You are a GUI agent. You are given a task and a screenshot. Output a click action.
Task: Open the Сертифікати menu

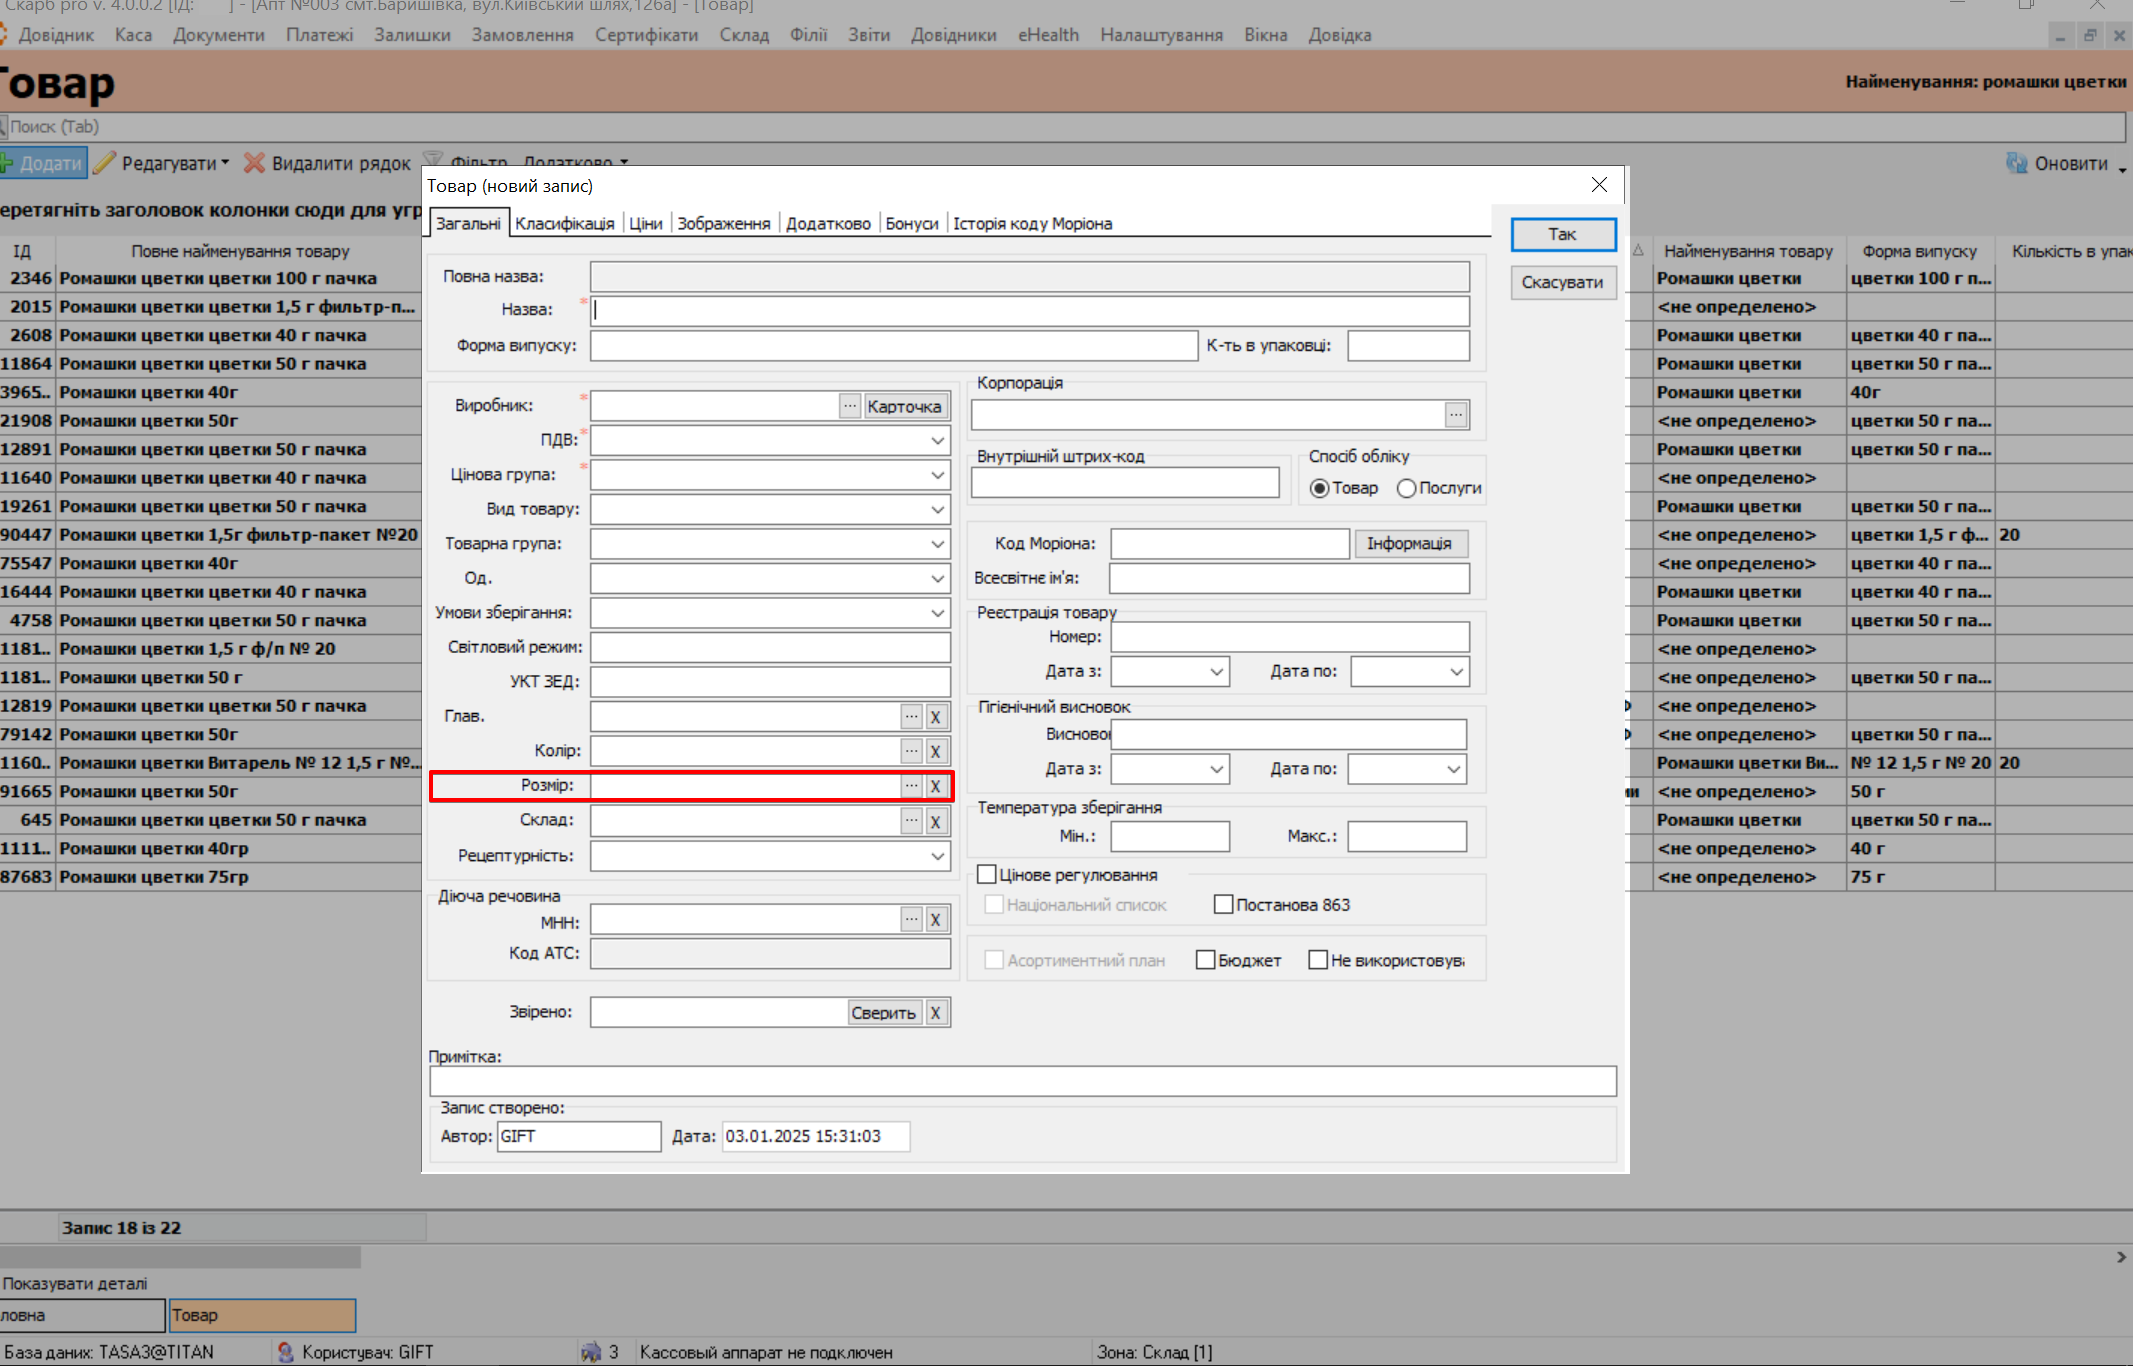pyautogui.click(x=646, y=35)
